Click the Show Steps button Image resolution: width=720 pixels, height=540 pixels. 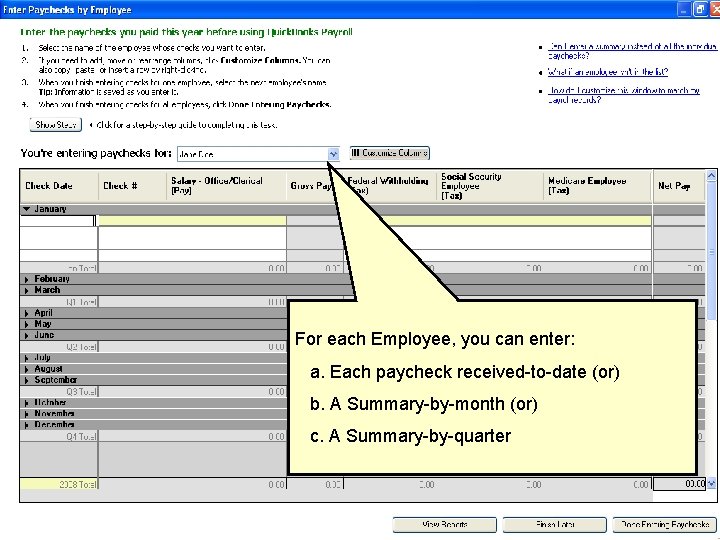click(56, 125)
